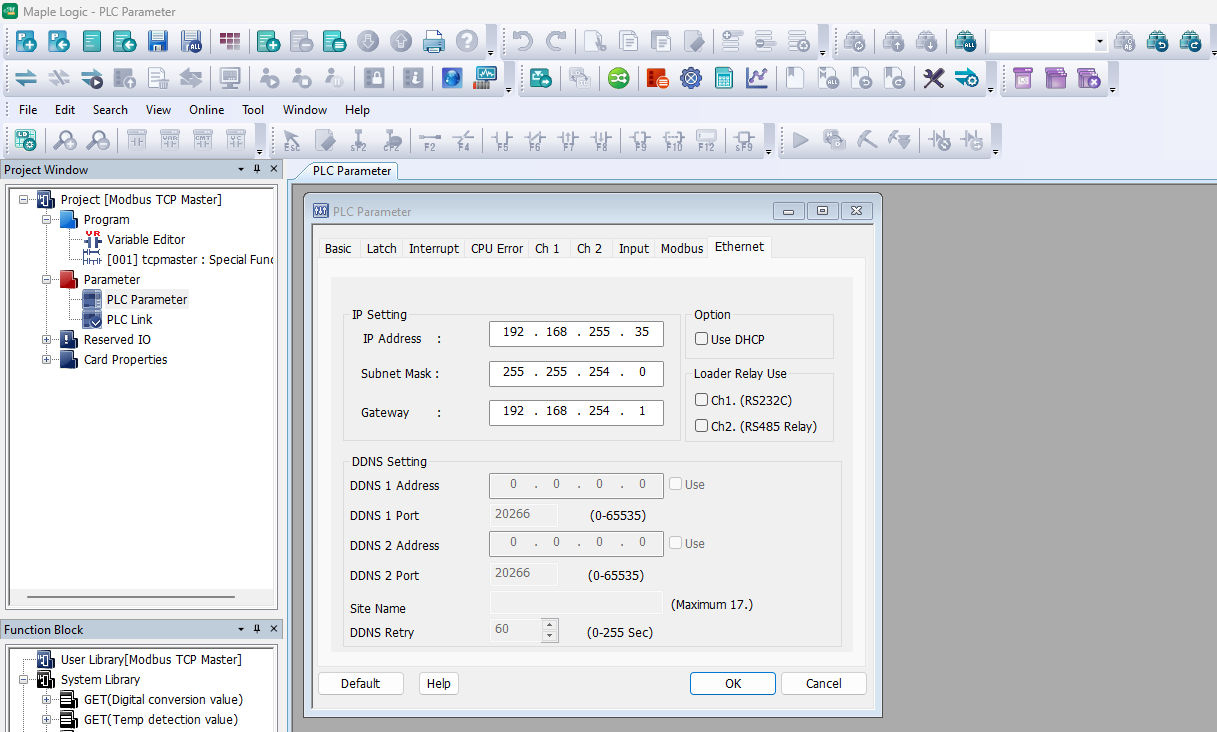Click the globe online connection icon
This screenshot has height=732, width=1217.
click(453, 78)
